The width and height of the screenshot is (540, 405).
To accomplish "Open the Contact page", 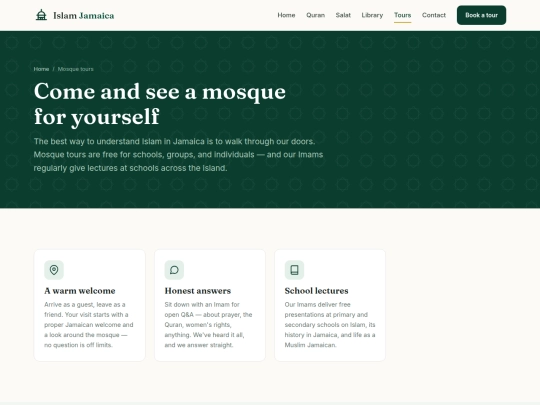I will (x=434, y=15).
